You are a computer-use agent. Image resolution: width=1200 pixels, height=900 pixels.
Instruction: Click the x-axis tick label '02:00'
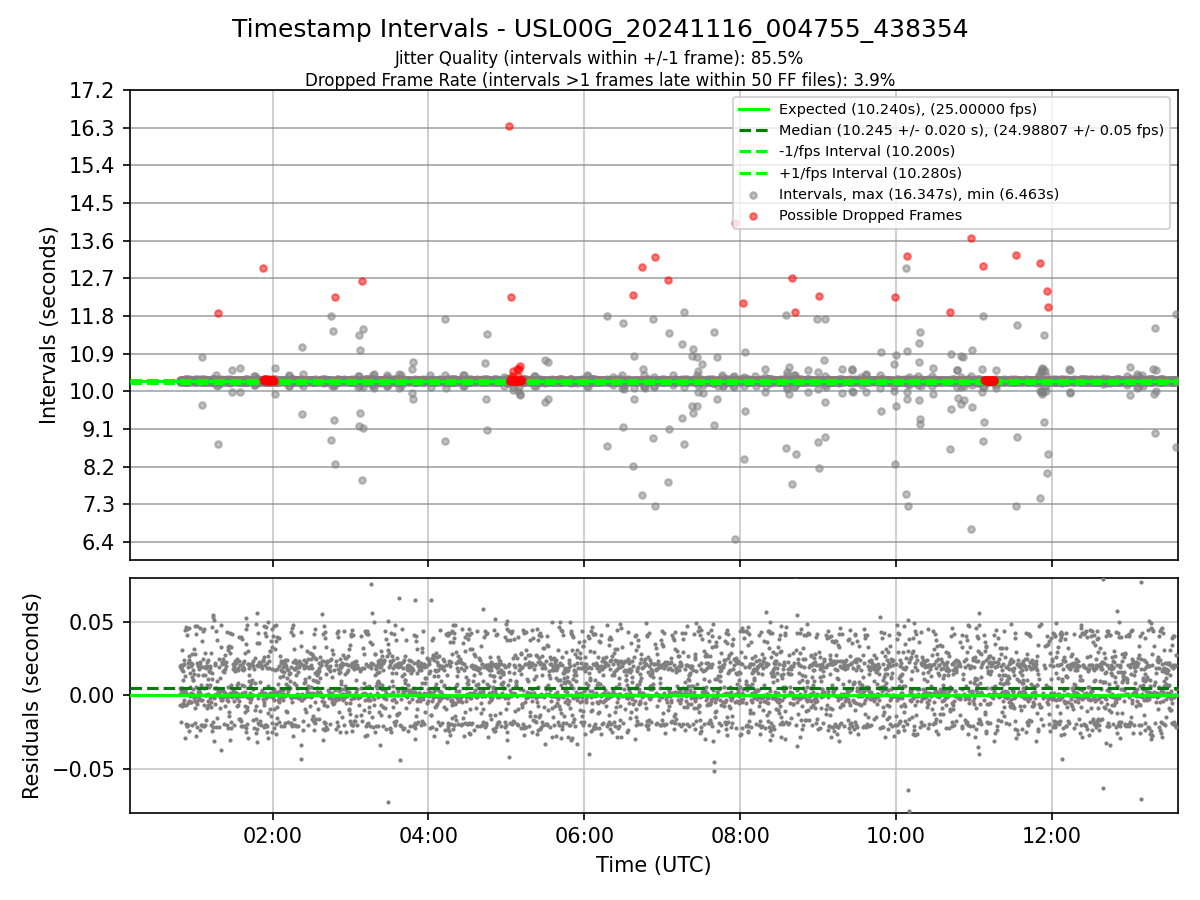(273, 833)
